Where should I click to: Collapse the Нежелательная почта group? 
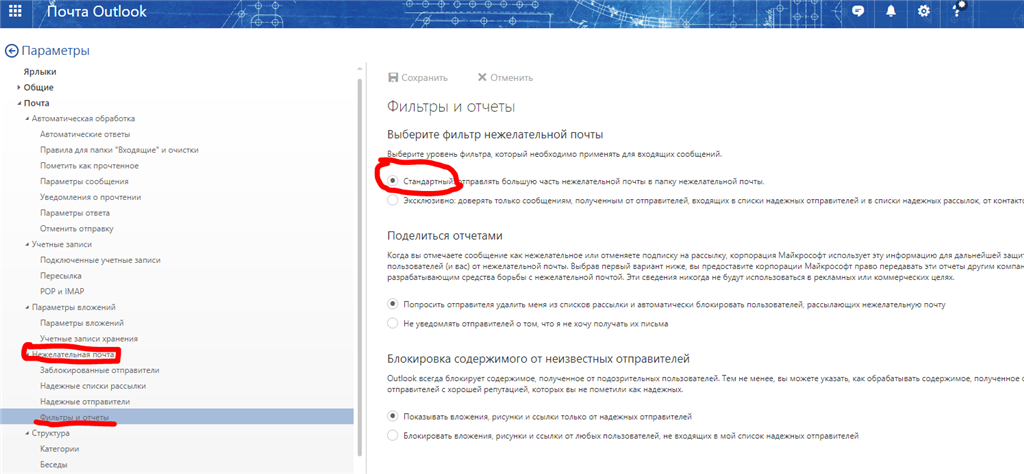click(27, 355)
